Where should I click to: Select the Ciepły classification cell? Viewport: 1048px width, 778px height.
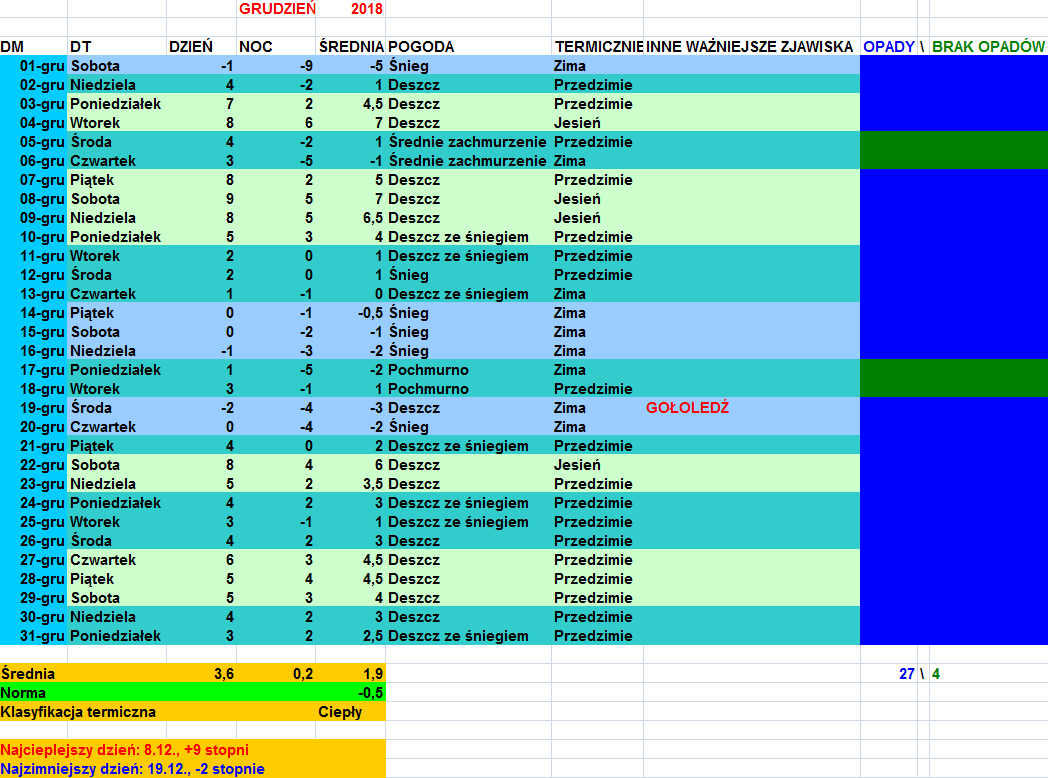[x=340, y=712]
